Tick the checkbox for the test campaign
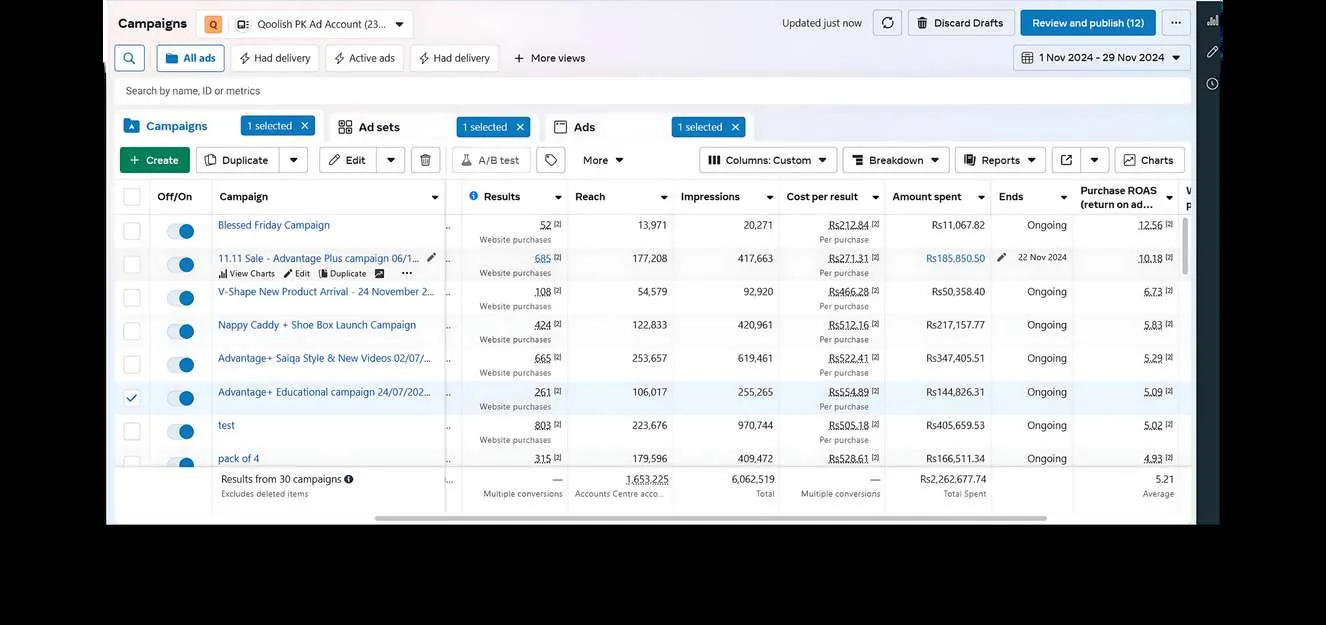The height and width of the screenshot is (625, 1326). (132, 431)
